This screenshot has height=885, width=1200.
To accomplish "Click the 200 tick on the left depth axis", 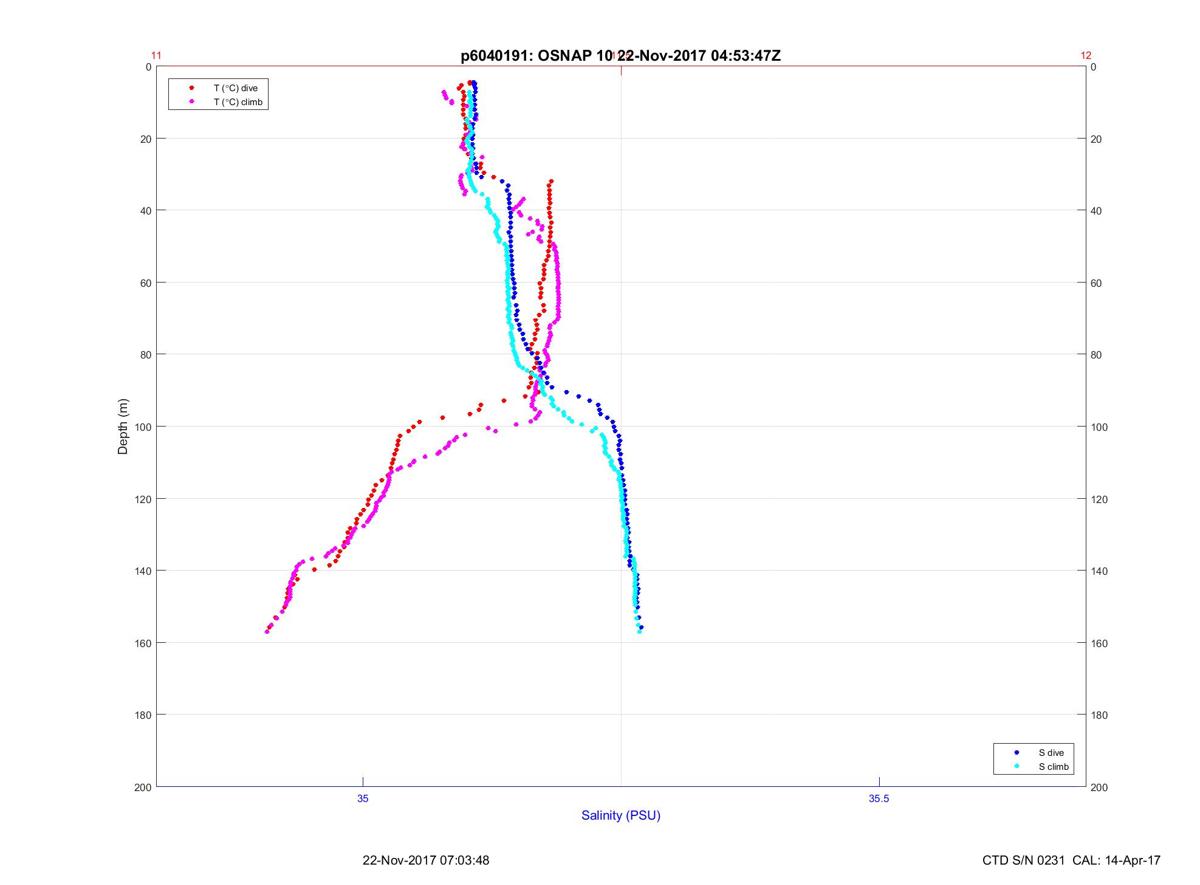I will (141, 787).
